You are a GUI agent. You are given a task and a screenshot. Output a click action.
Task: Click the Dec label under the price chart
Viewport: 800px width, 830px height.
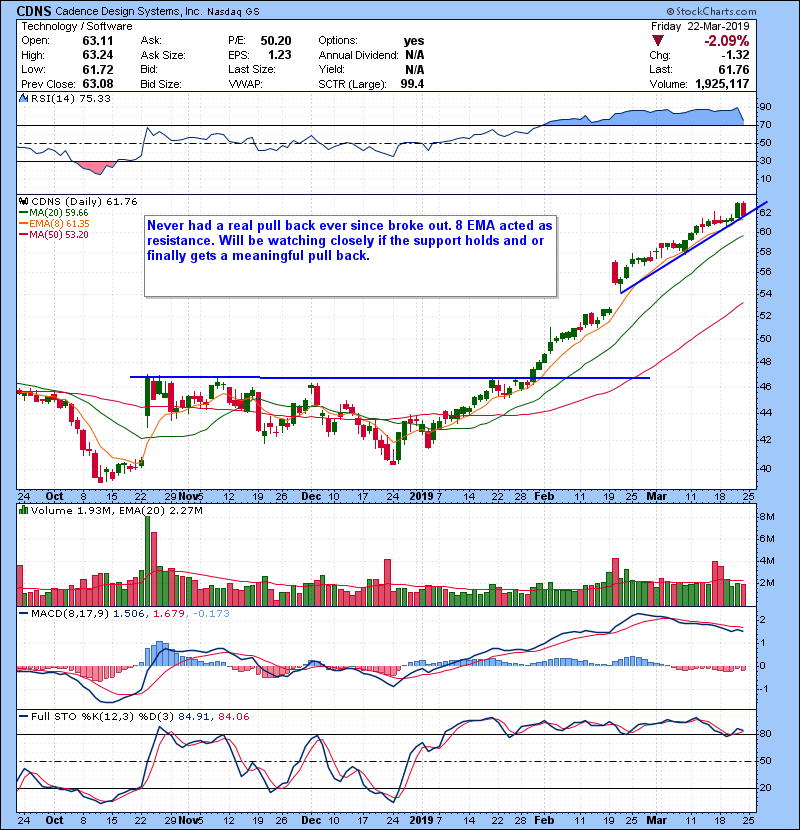coord(311,497)
